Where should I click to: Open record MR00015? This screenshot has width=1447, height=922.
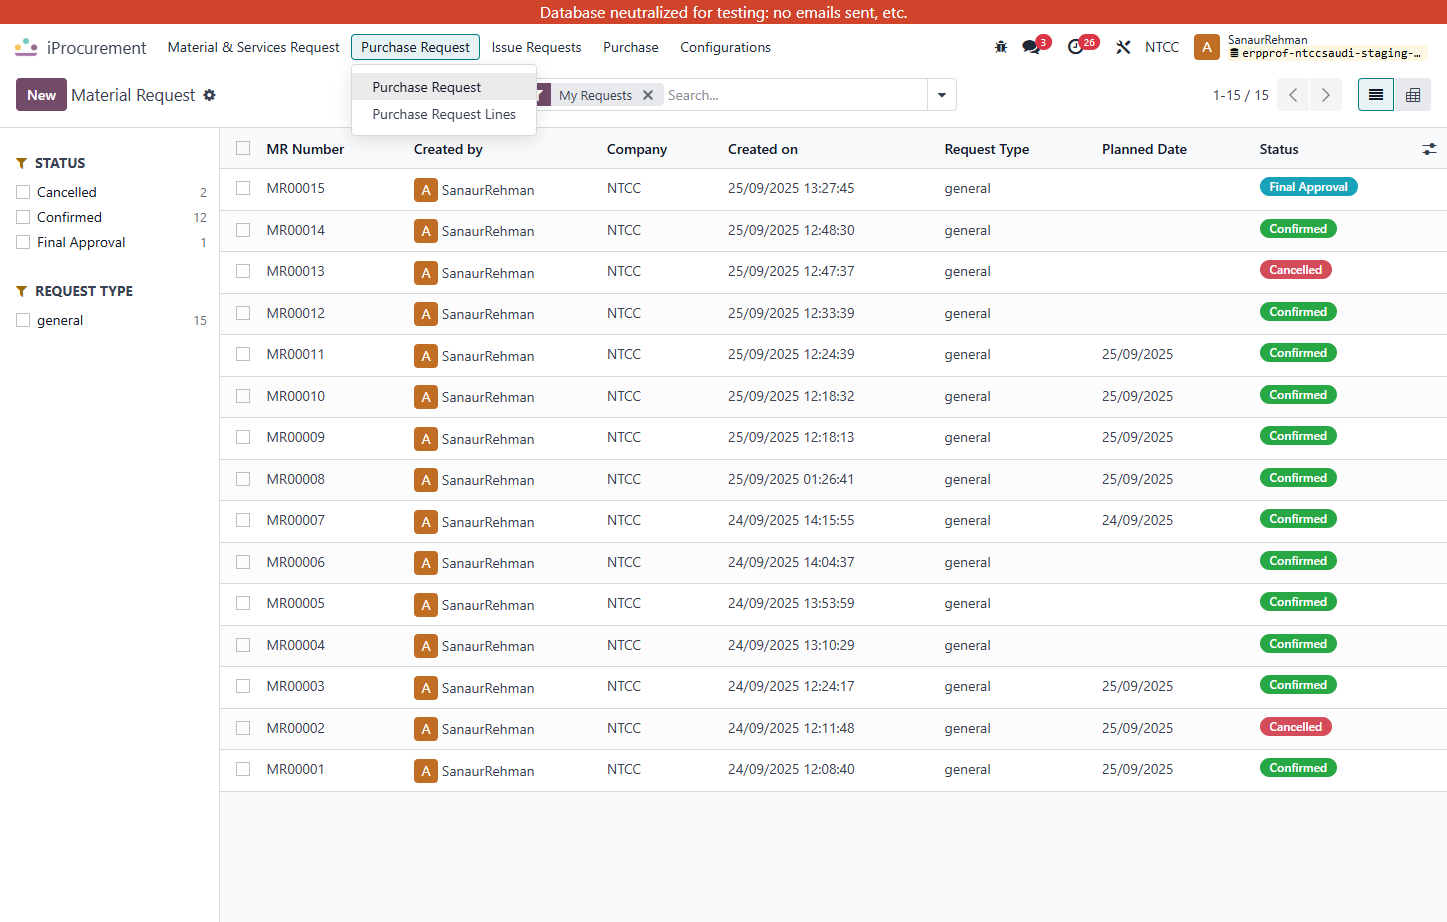pyautogui.click(x=296, y=188)
